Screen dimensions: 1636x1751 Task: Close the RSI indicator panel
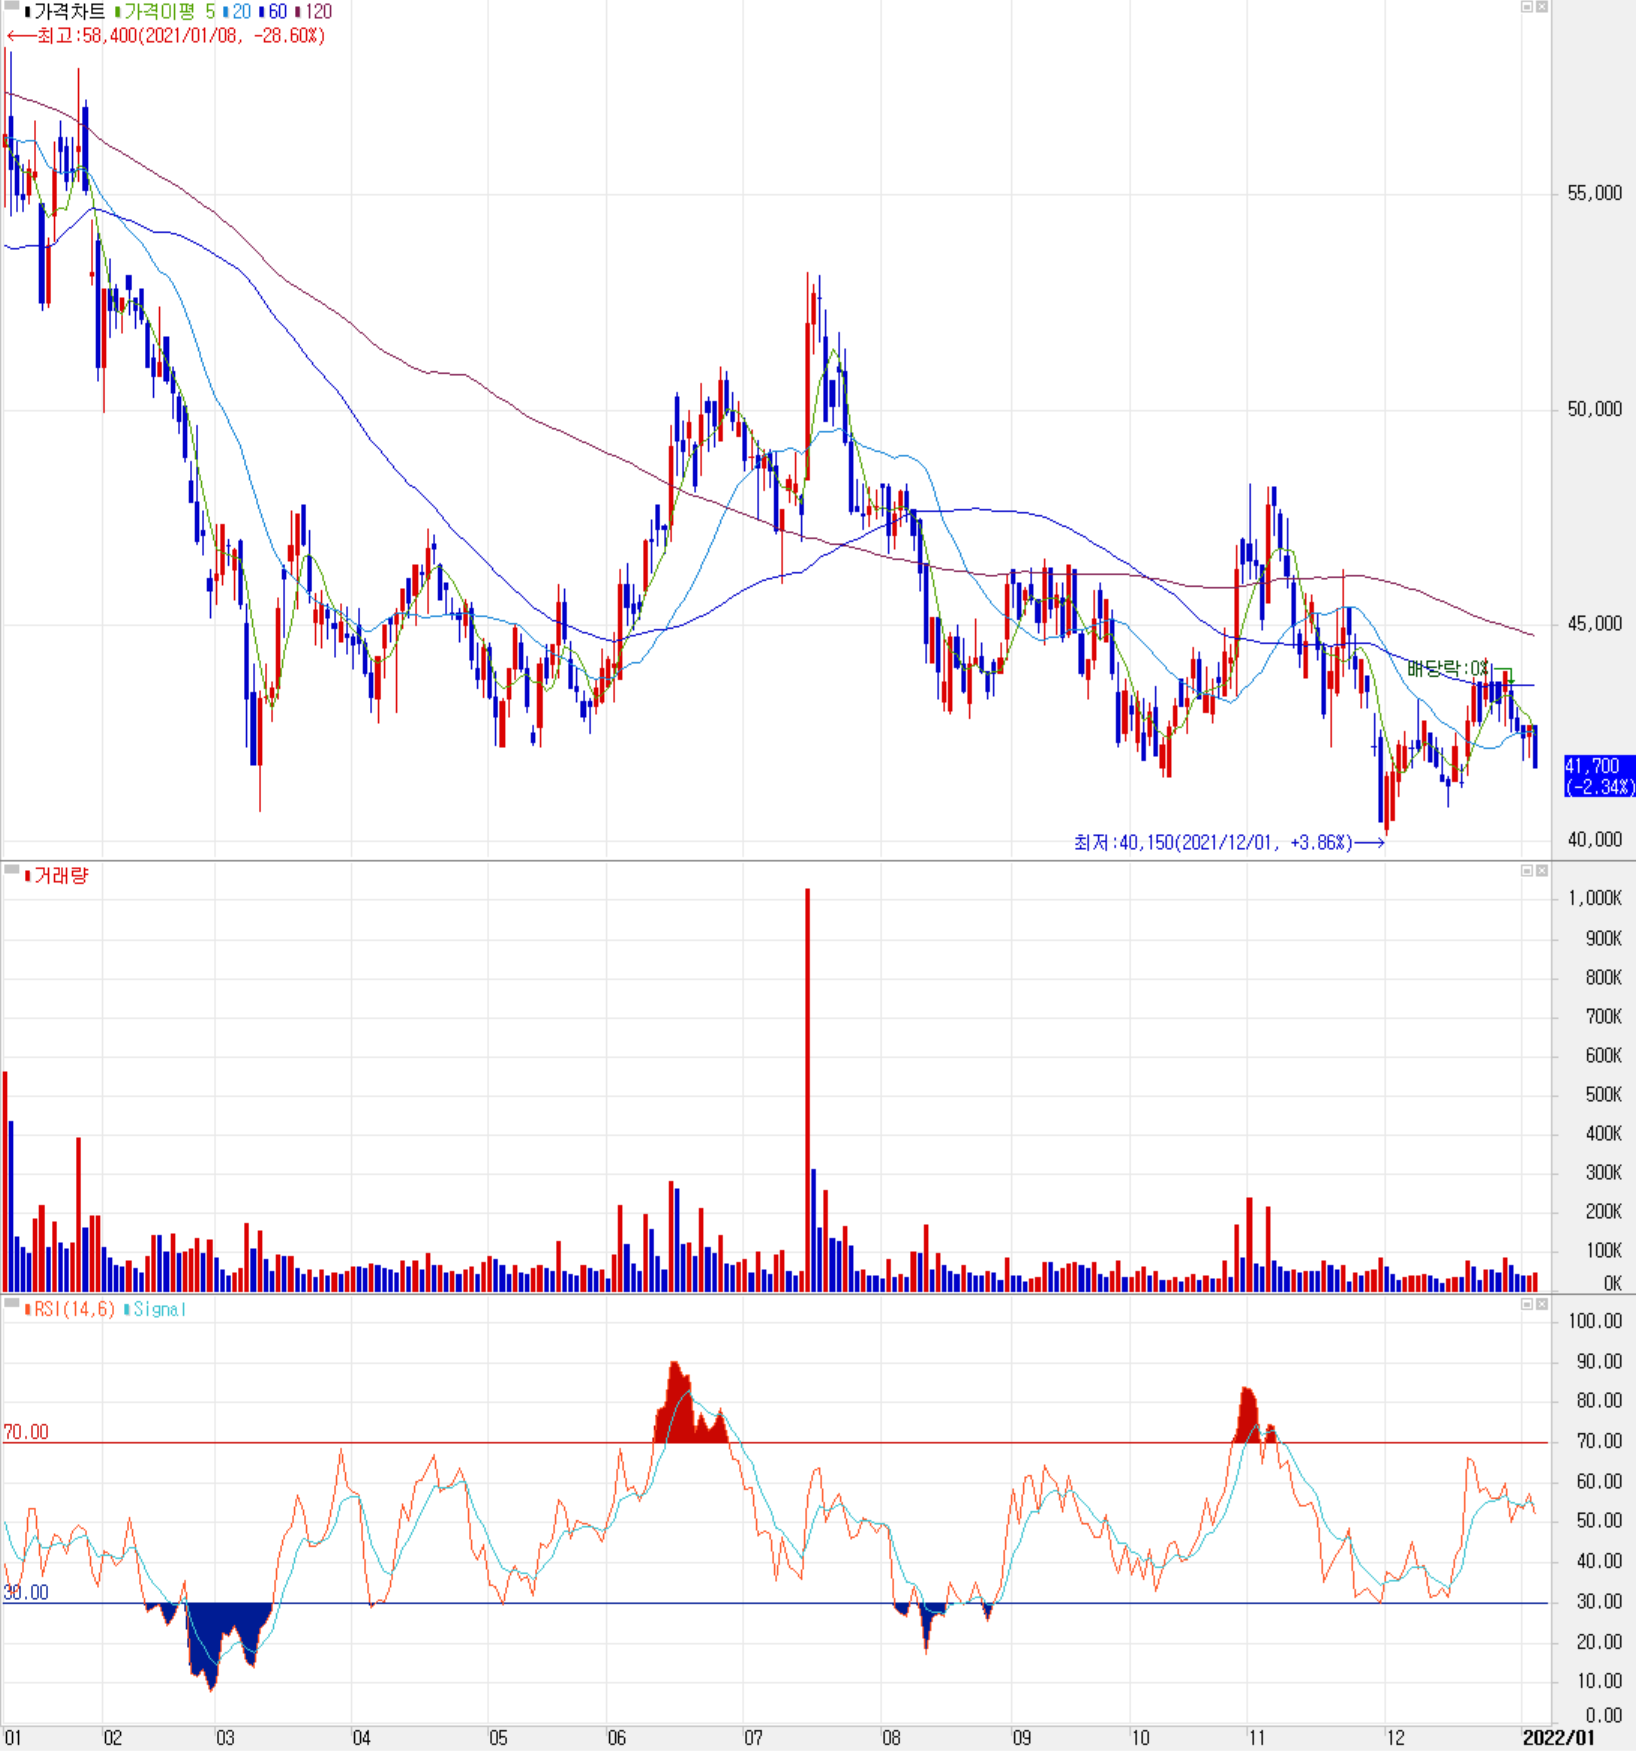click(x=1542, y=1304)
